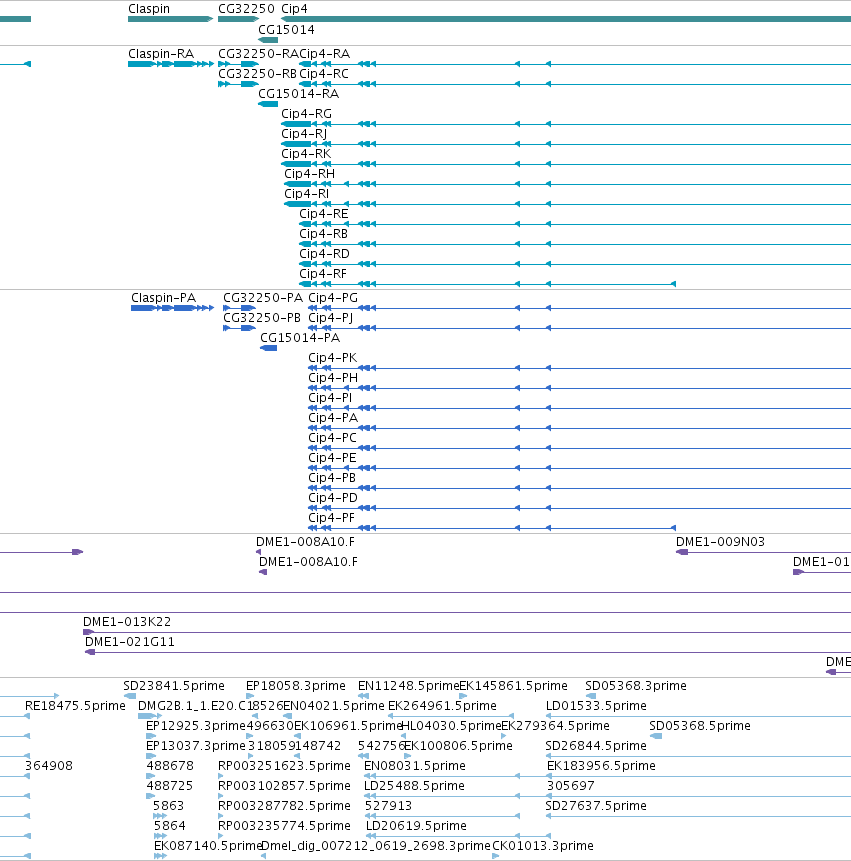Screen dimensions: 851x861
Task: Click the LD01533.5prime EST label
Action: [596, 706]
